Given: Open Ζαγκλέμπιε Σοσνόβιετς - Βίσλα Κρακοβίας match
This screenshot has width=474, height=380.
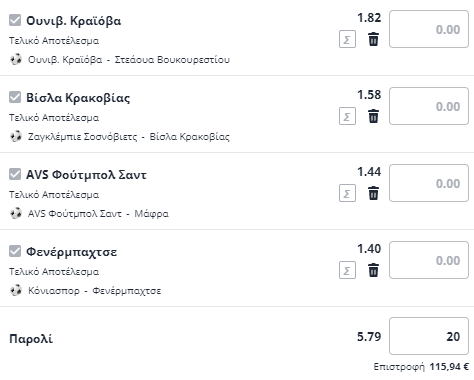Looking at the screenshot, I should pyautogui.click(x=129, y=137).
